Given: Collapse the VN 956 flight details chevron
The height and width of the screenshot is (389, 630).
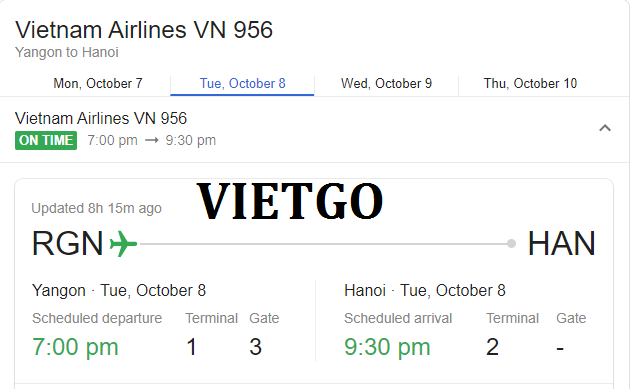Looking at the screenshot, I should coord(605,128).
